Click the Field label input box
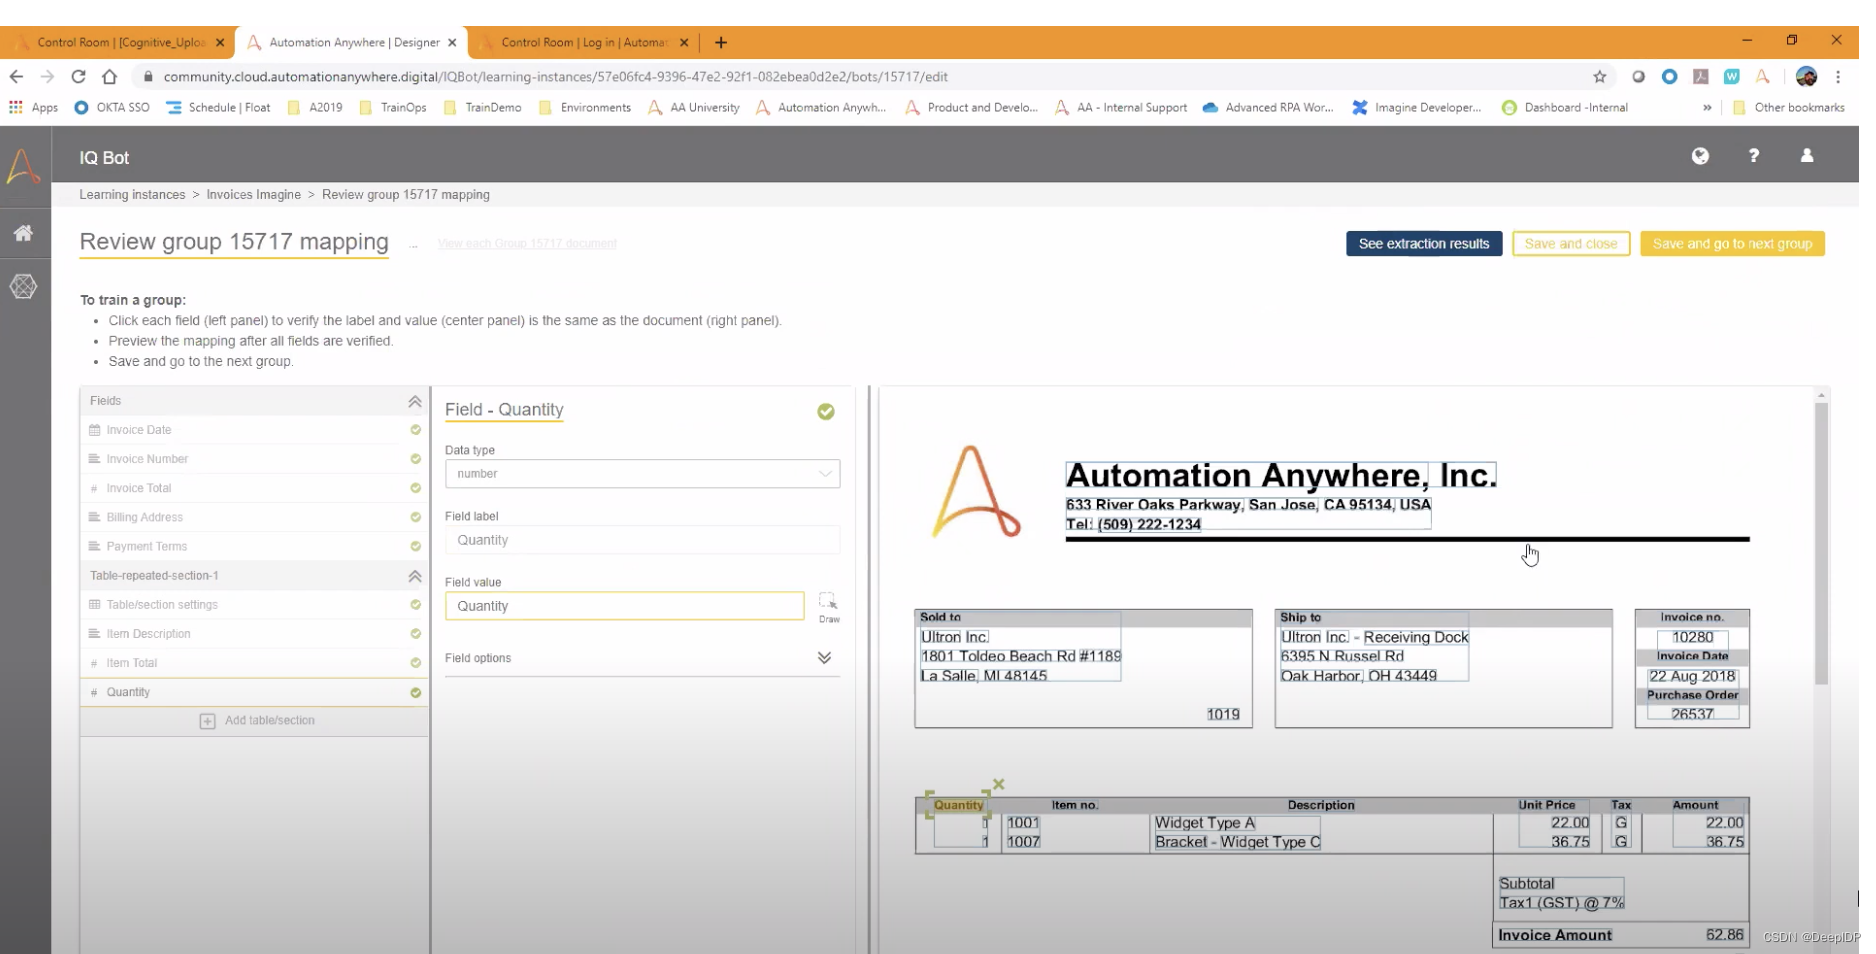This screenshot has height=954, width=1876. point(642,540)
